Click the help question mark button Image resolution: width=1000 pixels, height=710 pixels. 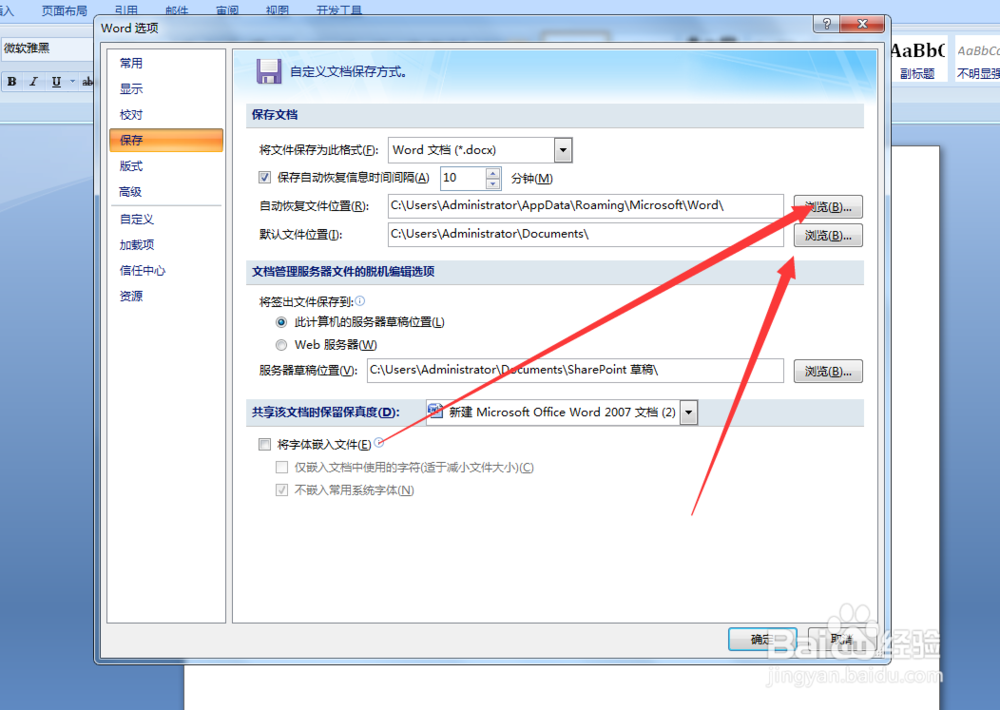(827, 24)
